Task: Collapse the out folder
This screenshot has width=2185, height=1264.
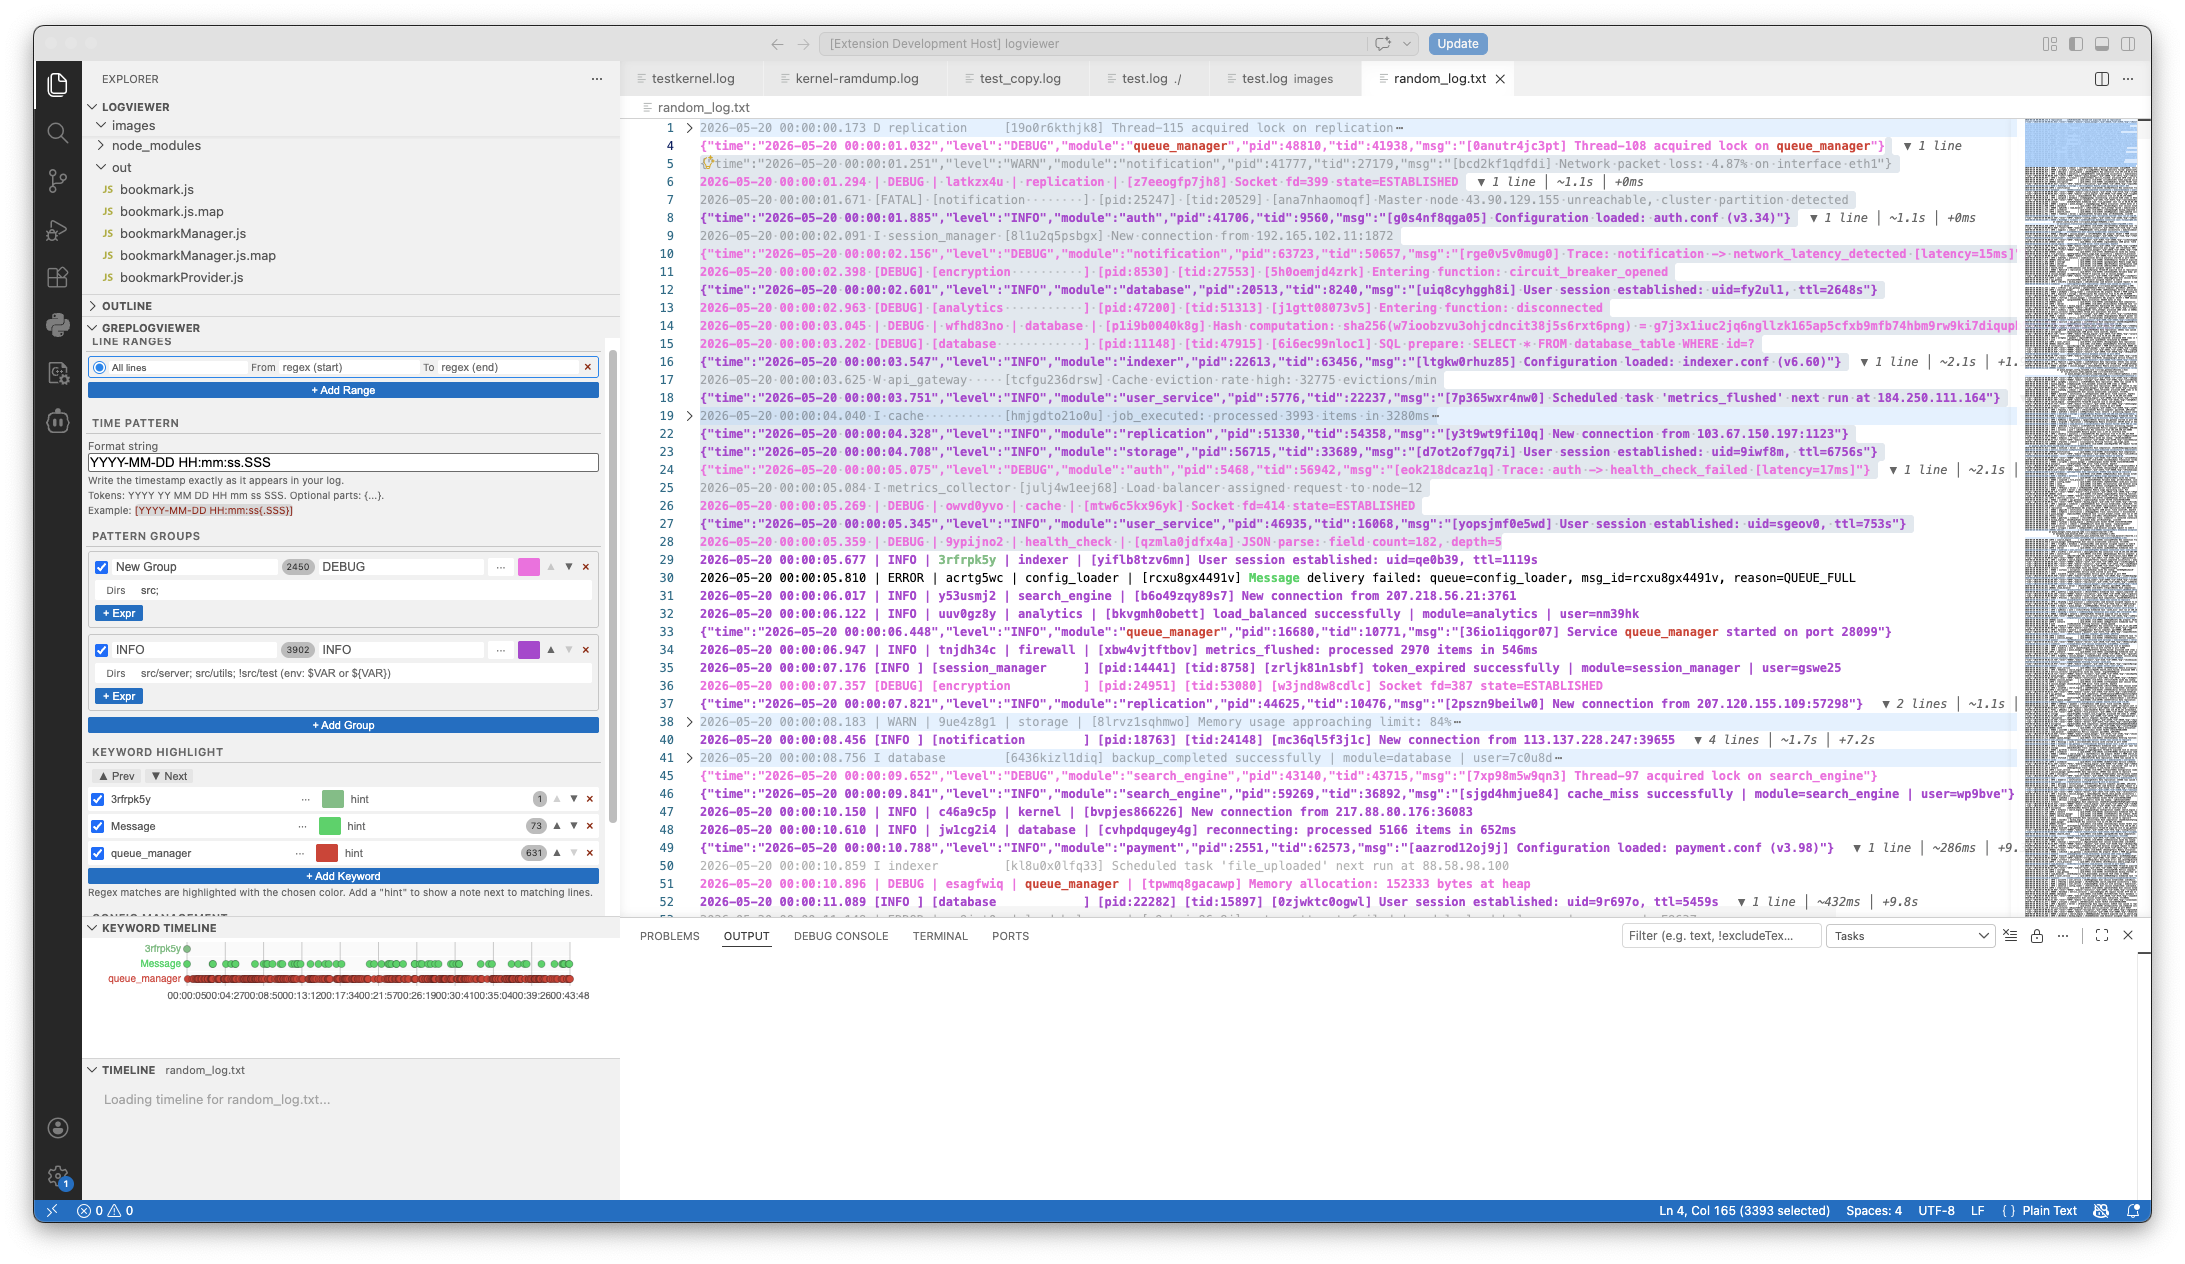Action: (x=121, y=168)
